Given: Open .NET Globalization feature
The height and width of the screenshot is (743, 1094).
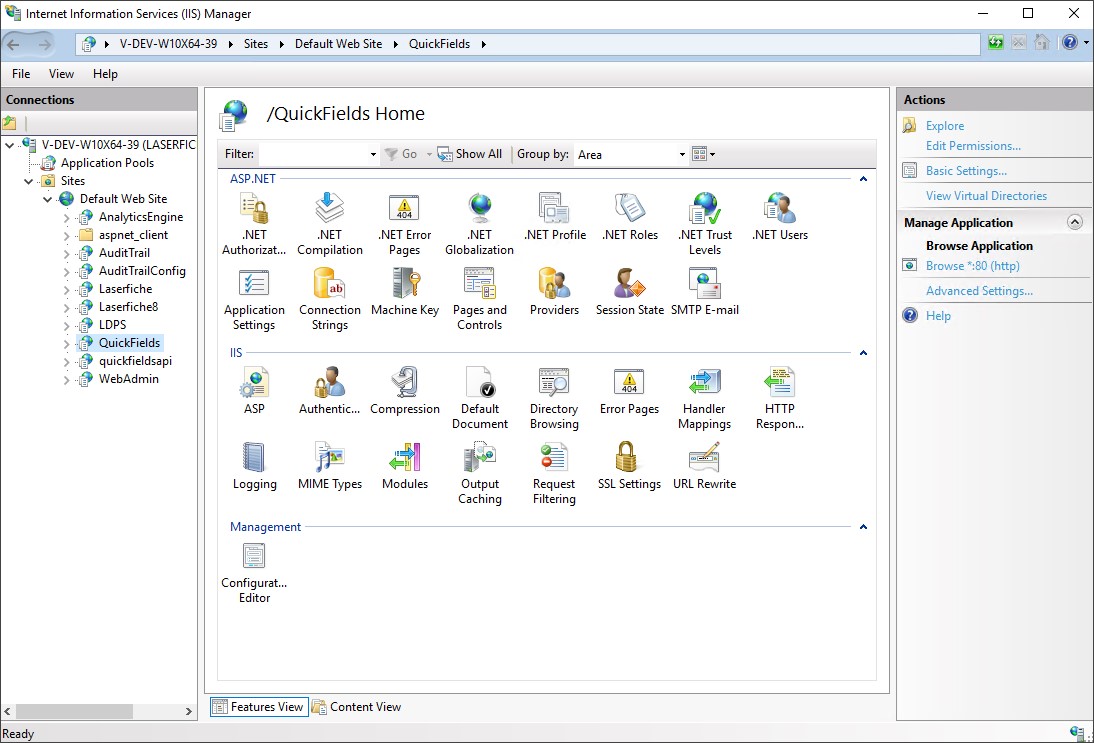Looking at the screenshot, I should tap(479, 224).
